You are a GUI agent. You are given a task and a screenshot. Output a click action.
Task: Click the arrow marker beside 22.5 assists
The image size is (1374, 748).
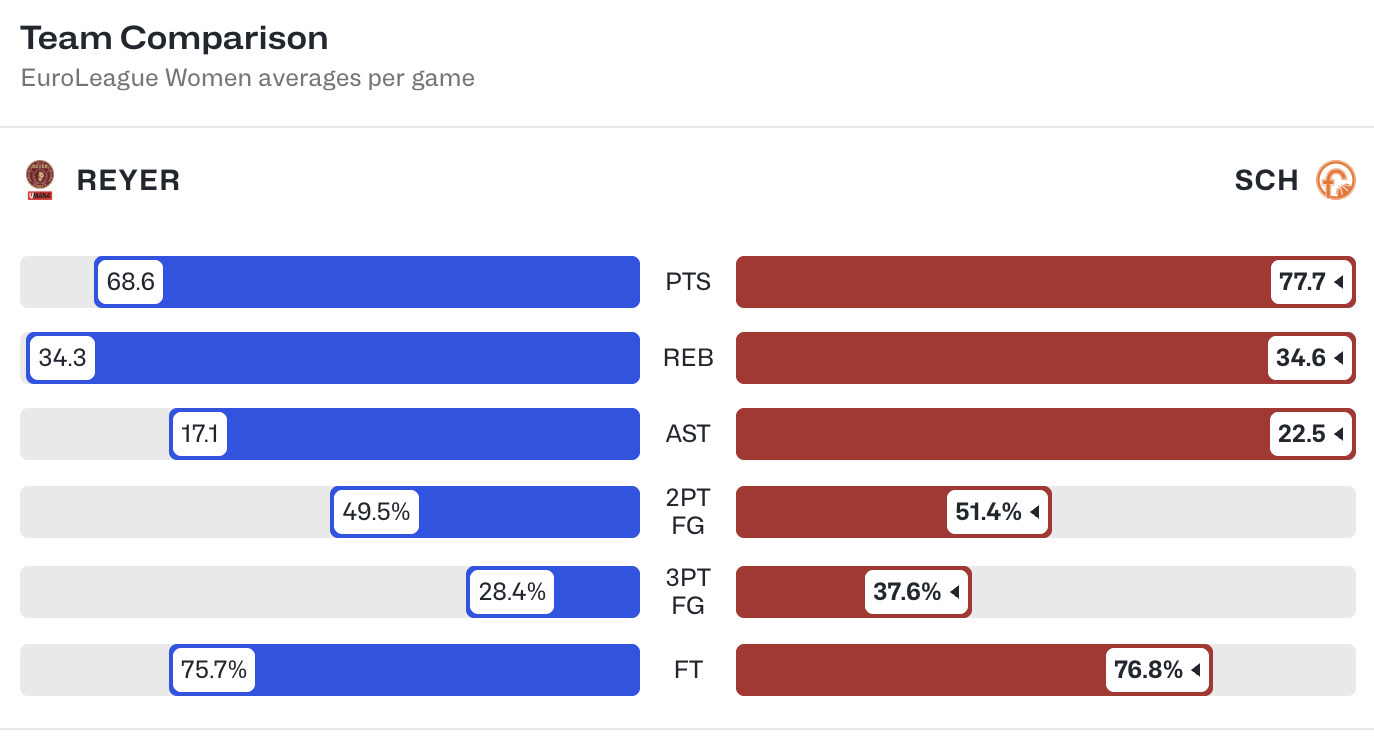(x=1338, y=434)
